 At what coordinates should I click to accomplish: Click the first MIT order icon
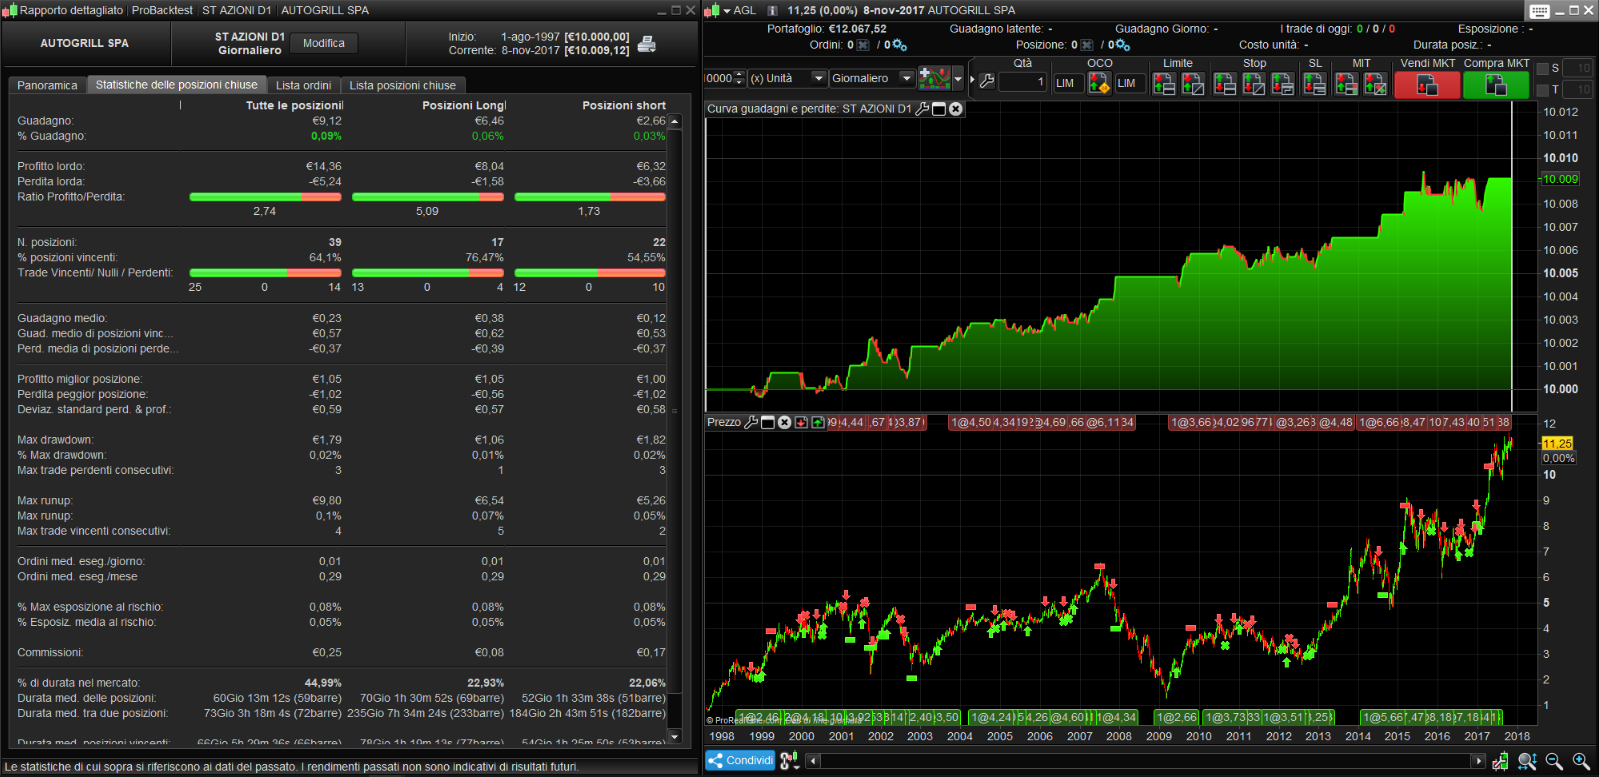1347,84
